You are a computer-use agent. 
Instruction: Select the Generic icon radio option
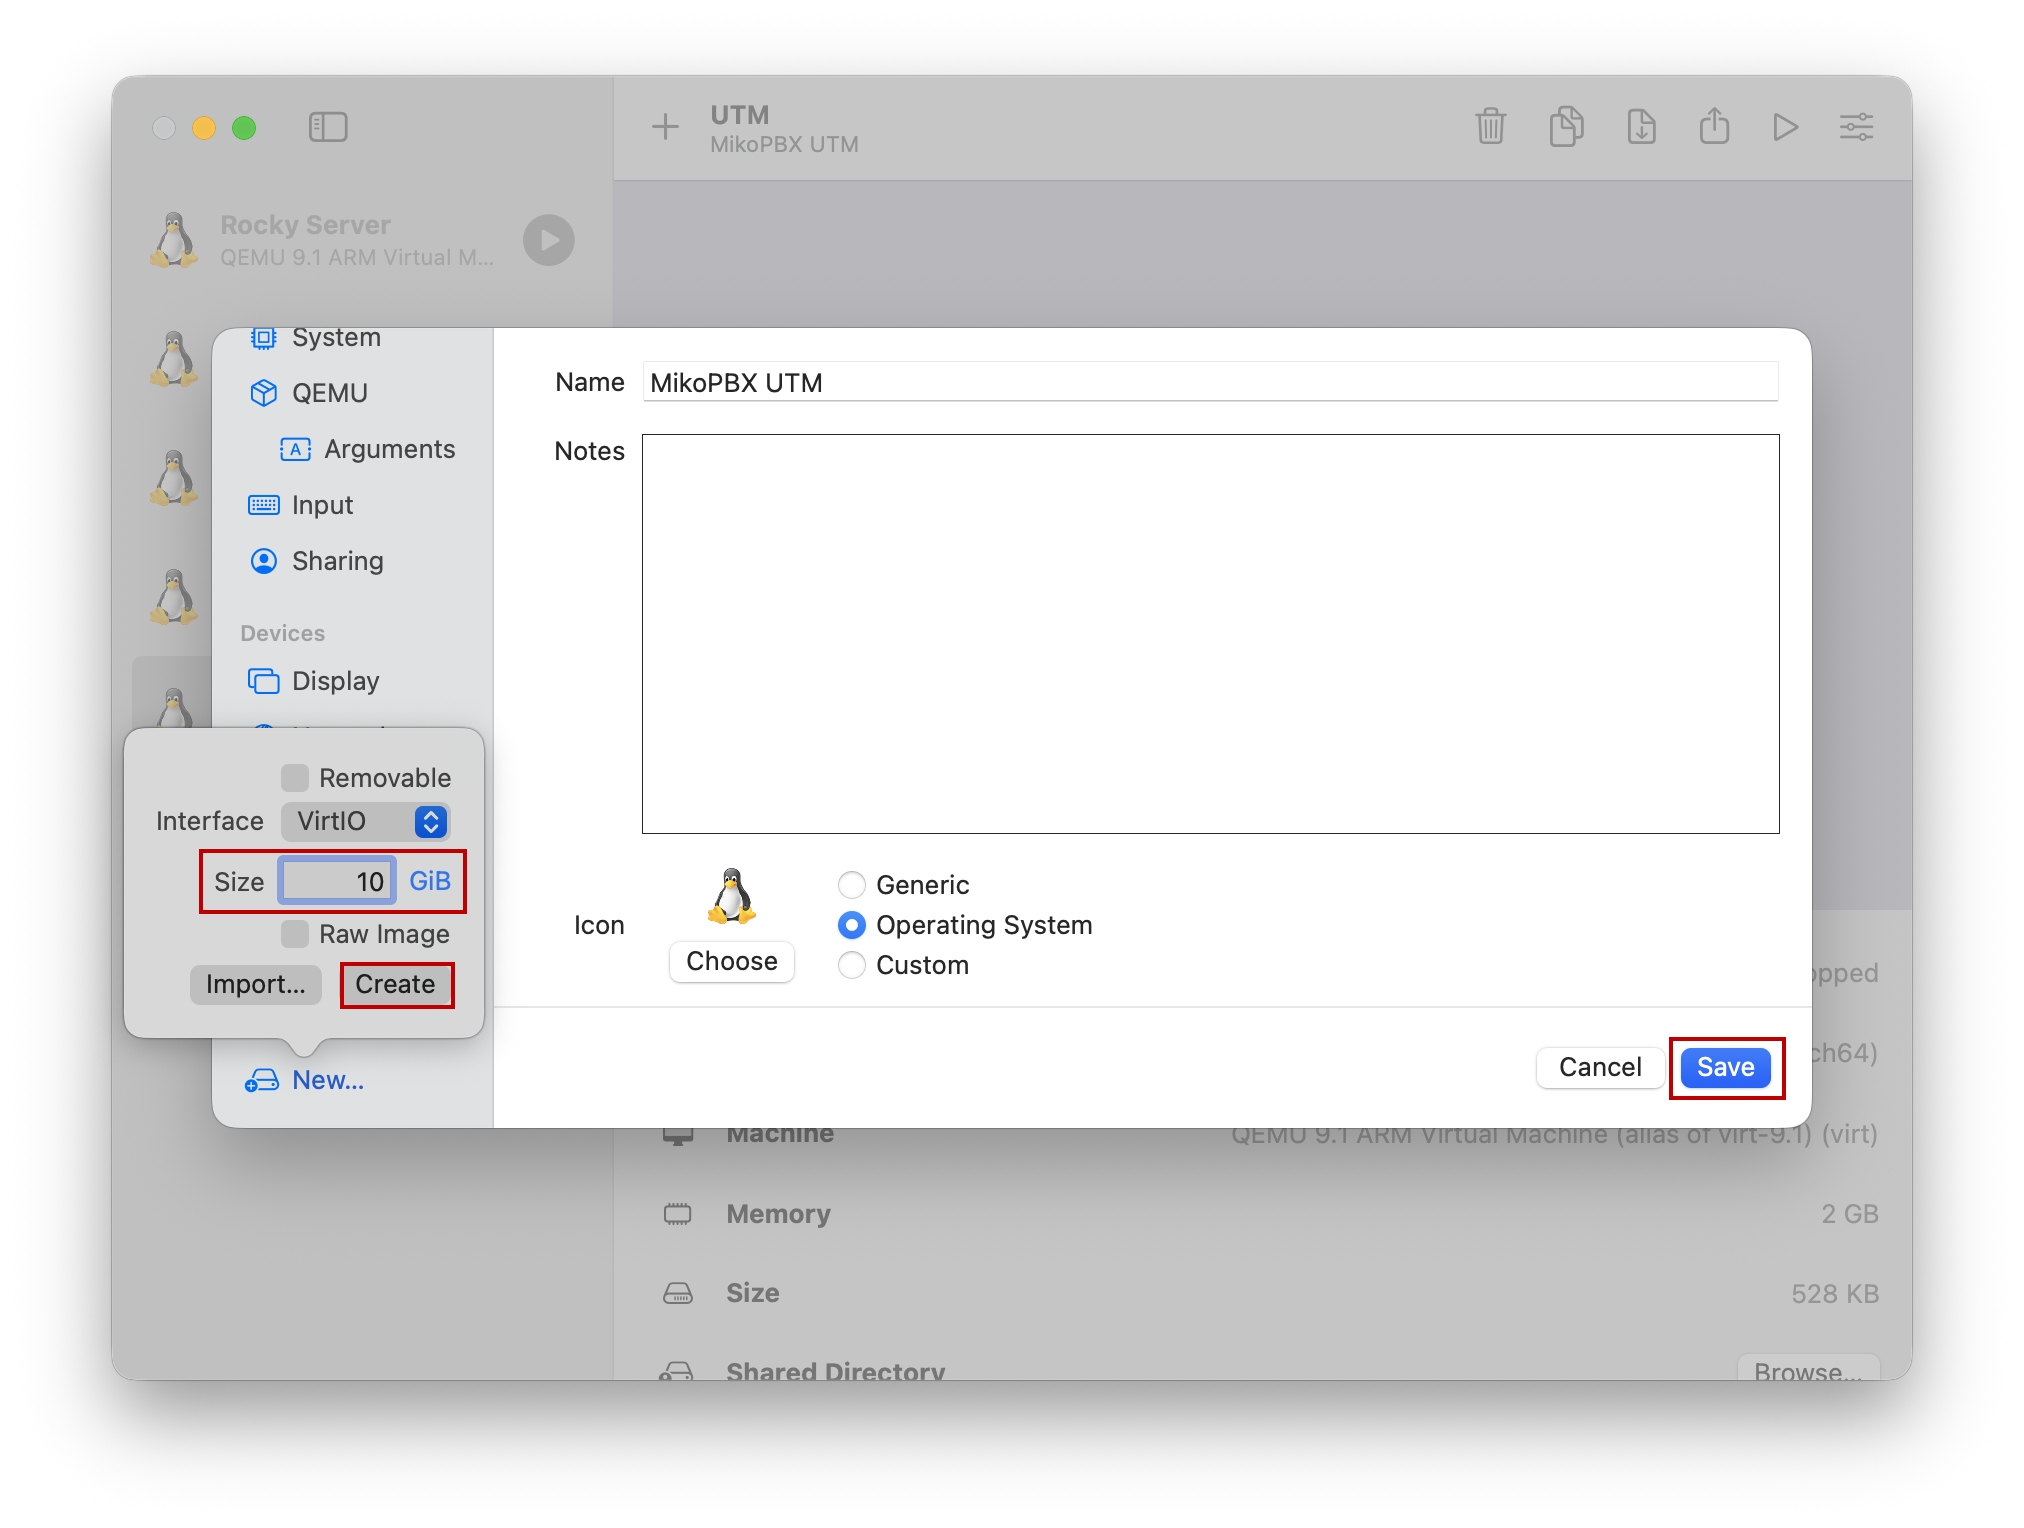[x=852, y=885]
